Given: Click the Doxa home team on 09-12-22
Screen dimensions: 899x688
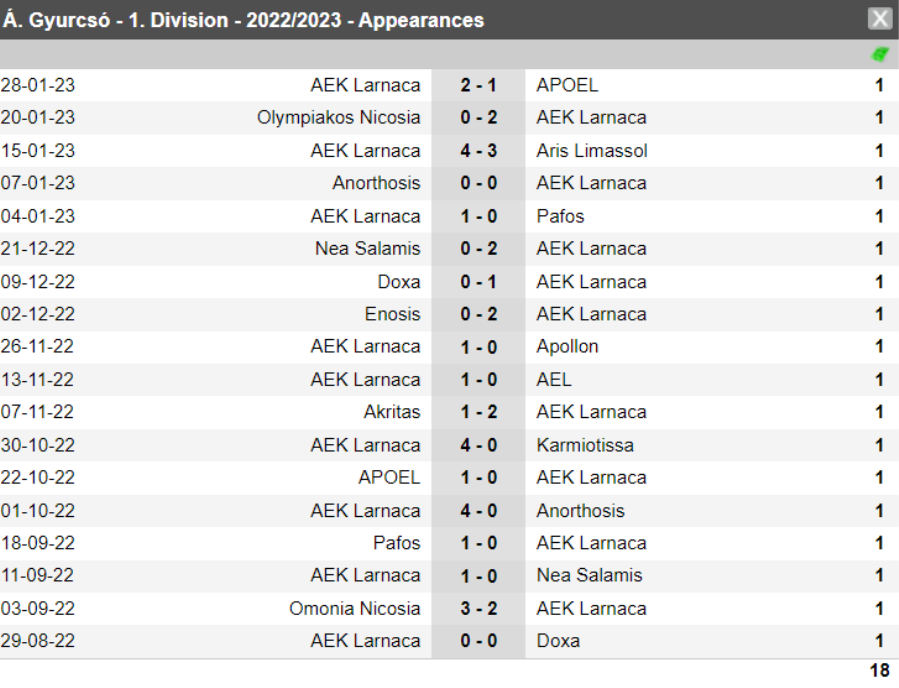Looking at the screenshot, I should 399,282.
